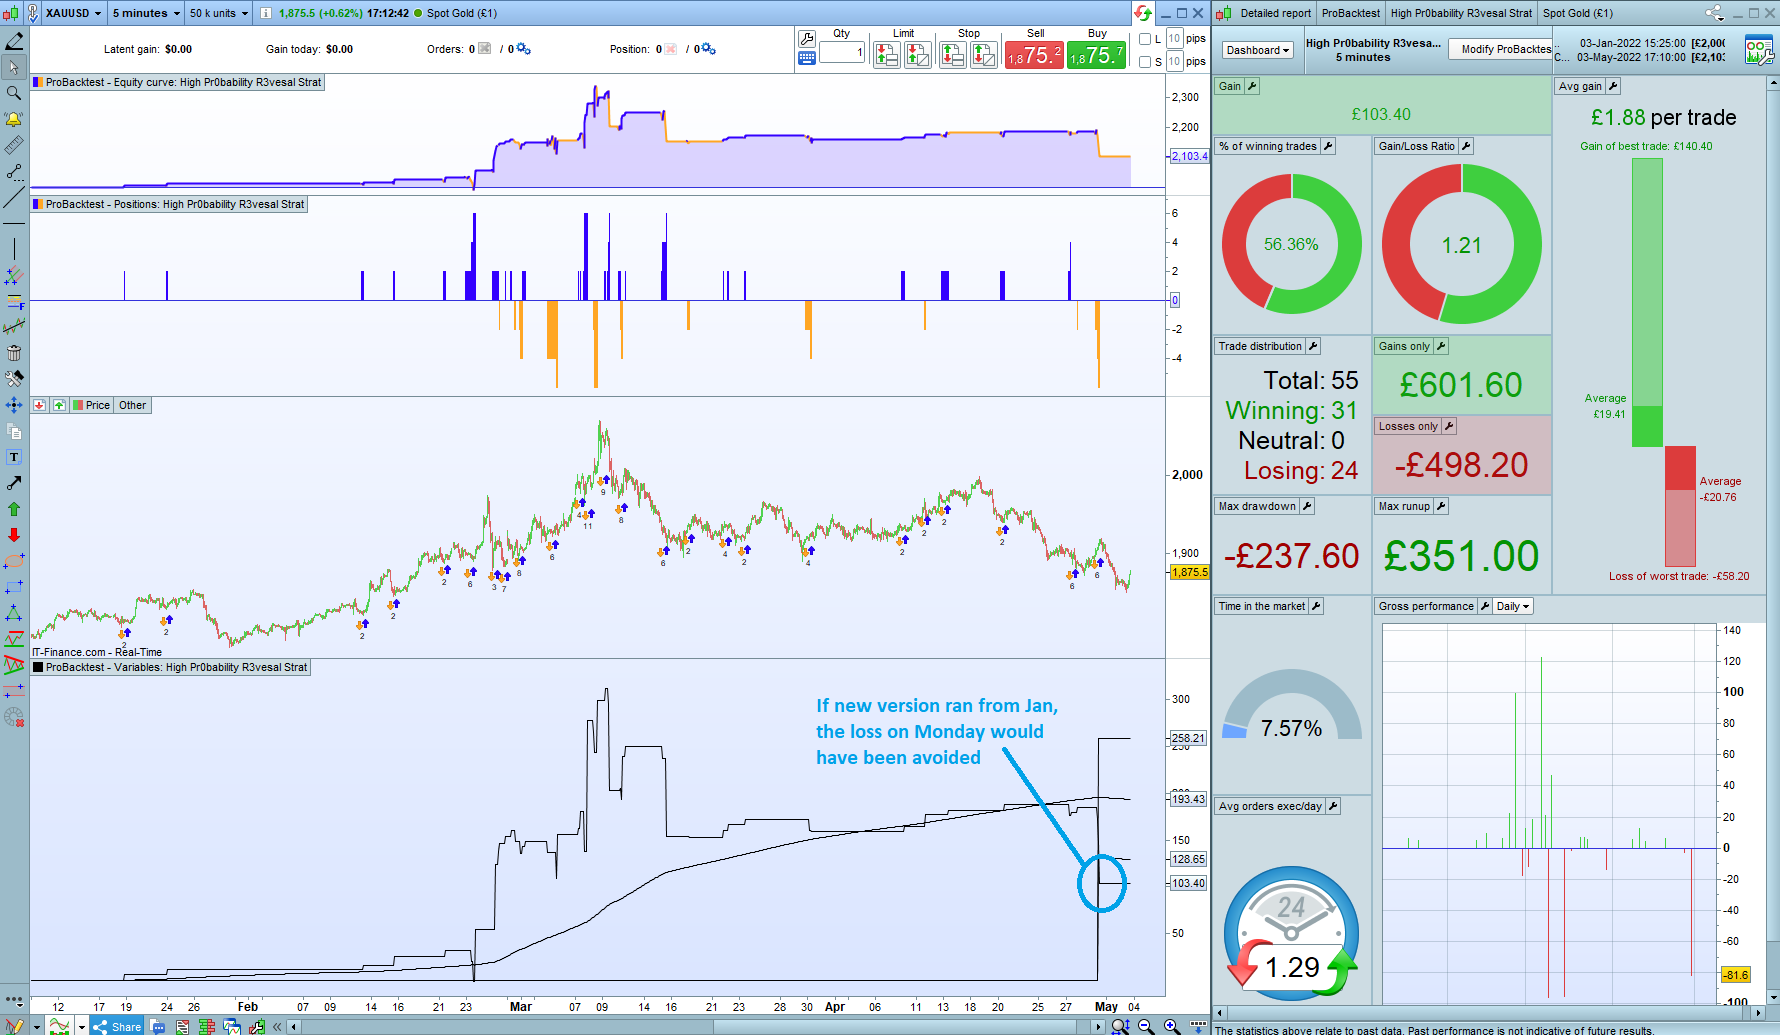Enable the S stop pips checkbox
This screenshot has width=1780, height=1035.
point(1145,62)
